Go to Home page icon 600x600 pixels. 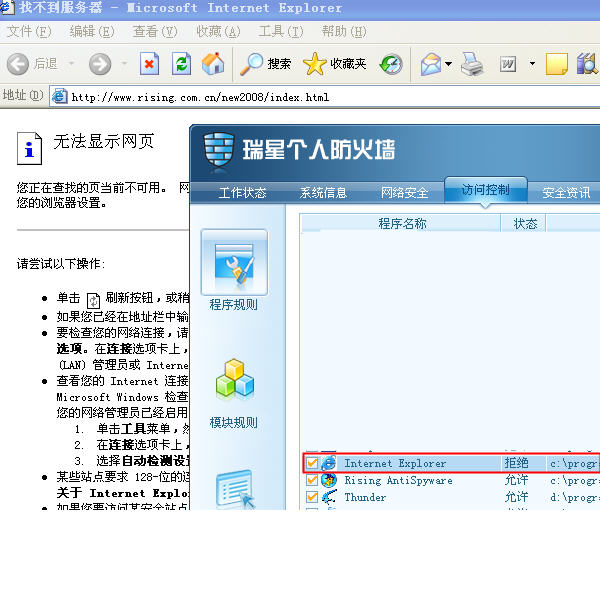pos(213,64)
